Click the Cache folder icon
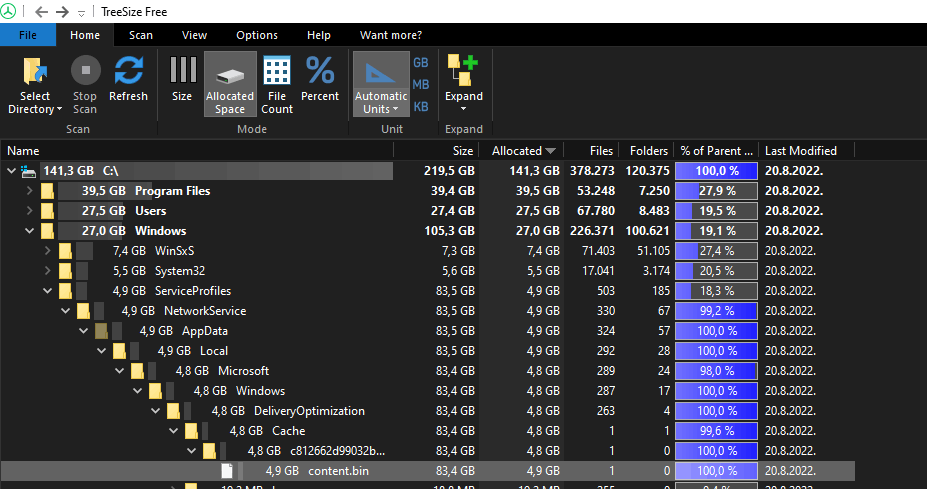Image resolution: width=927 pixels, height=489 pixels. click(192, 431)
